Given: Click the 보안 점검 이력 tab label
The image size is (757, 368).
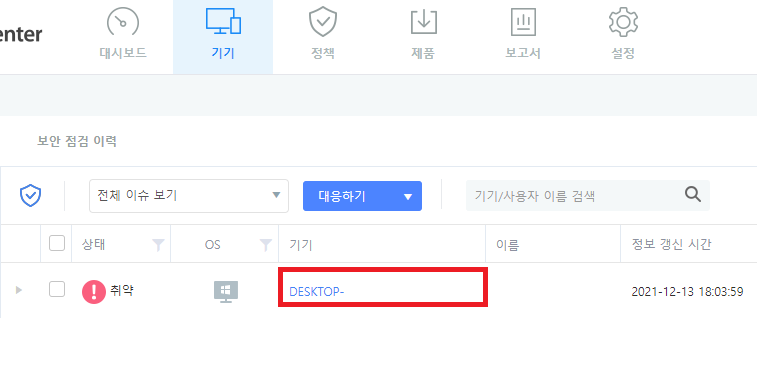Looking at the screenshot, I should click(77, 142).
